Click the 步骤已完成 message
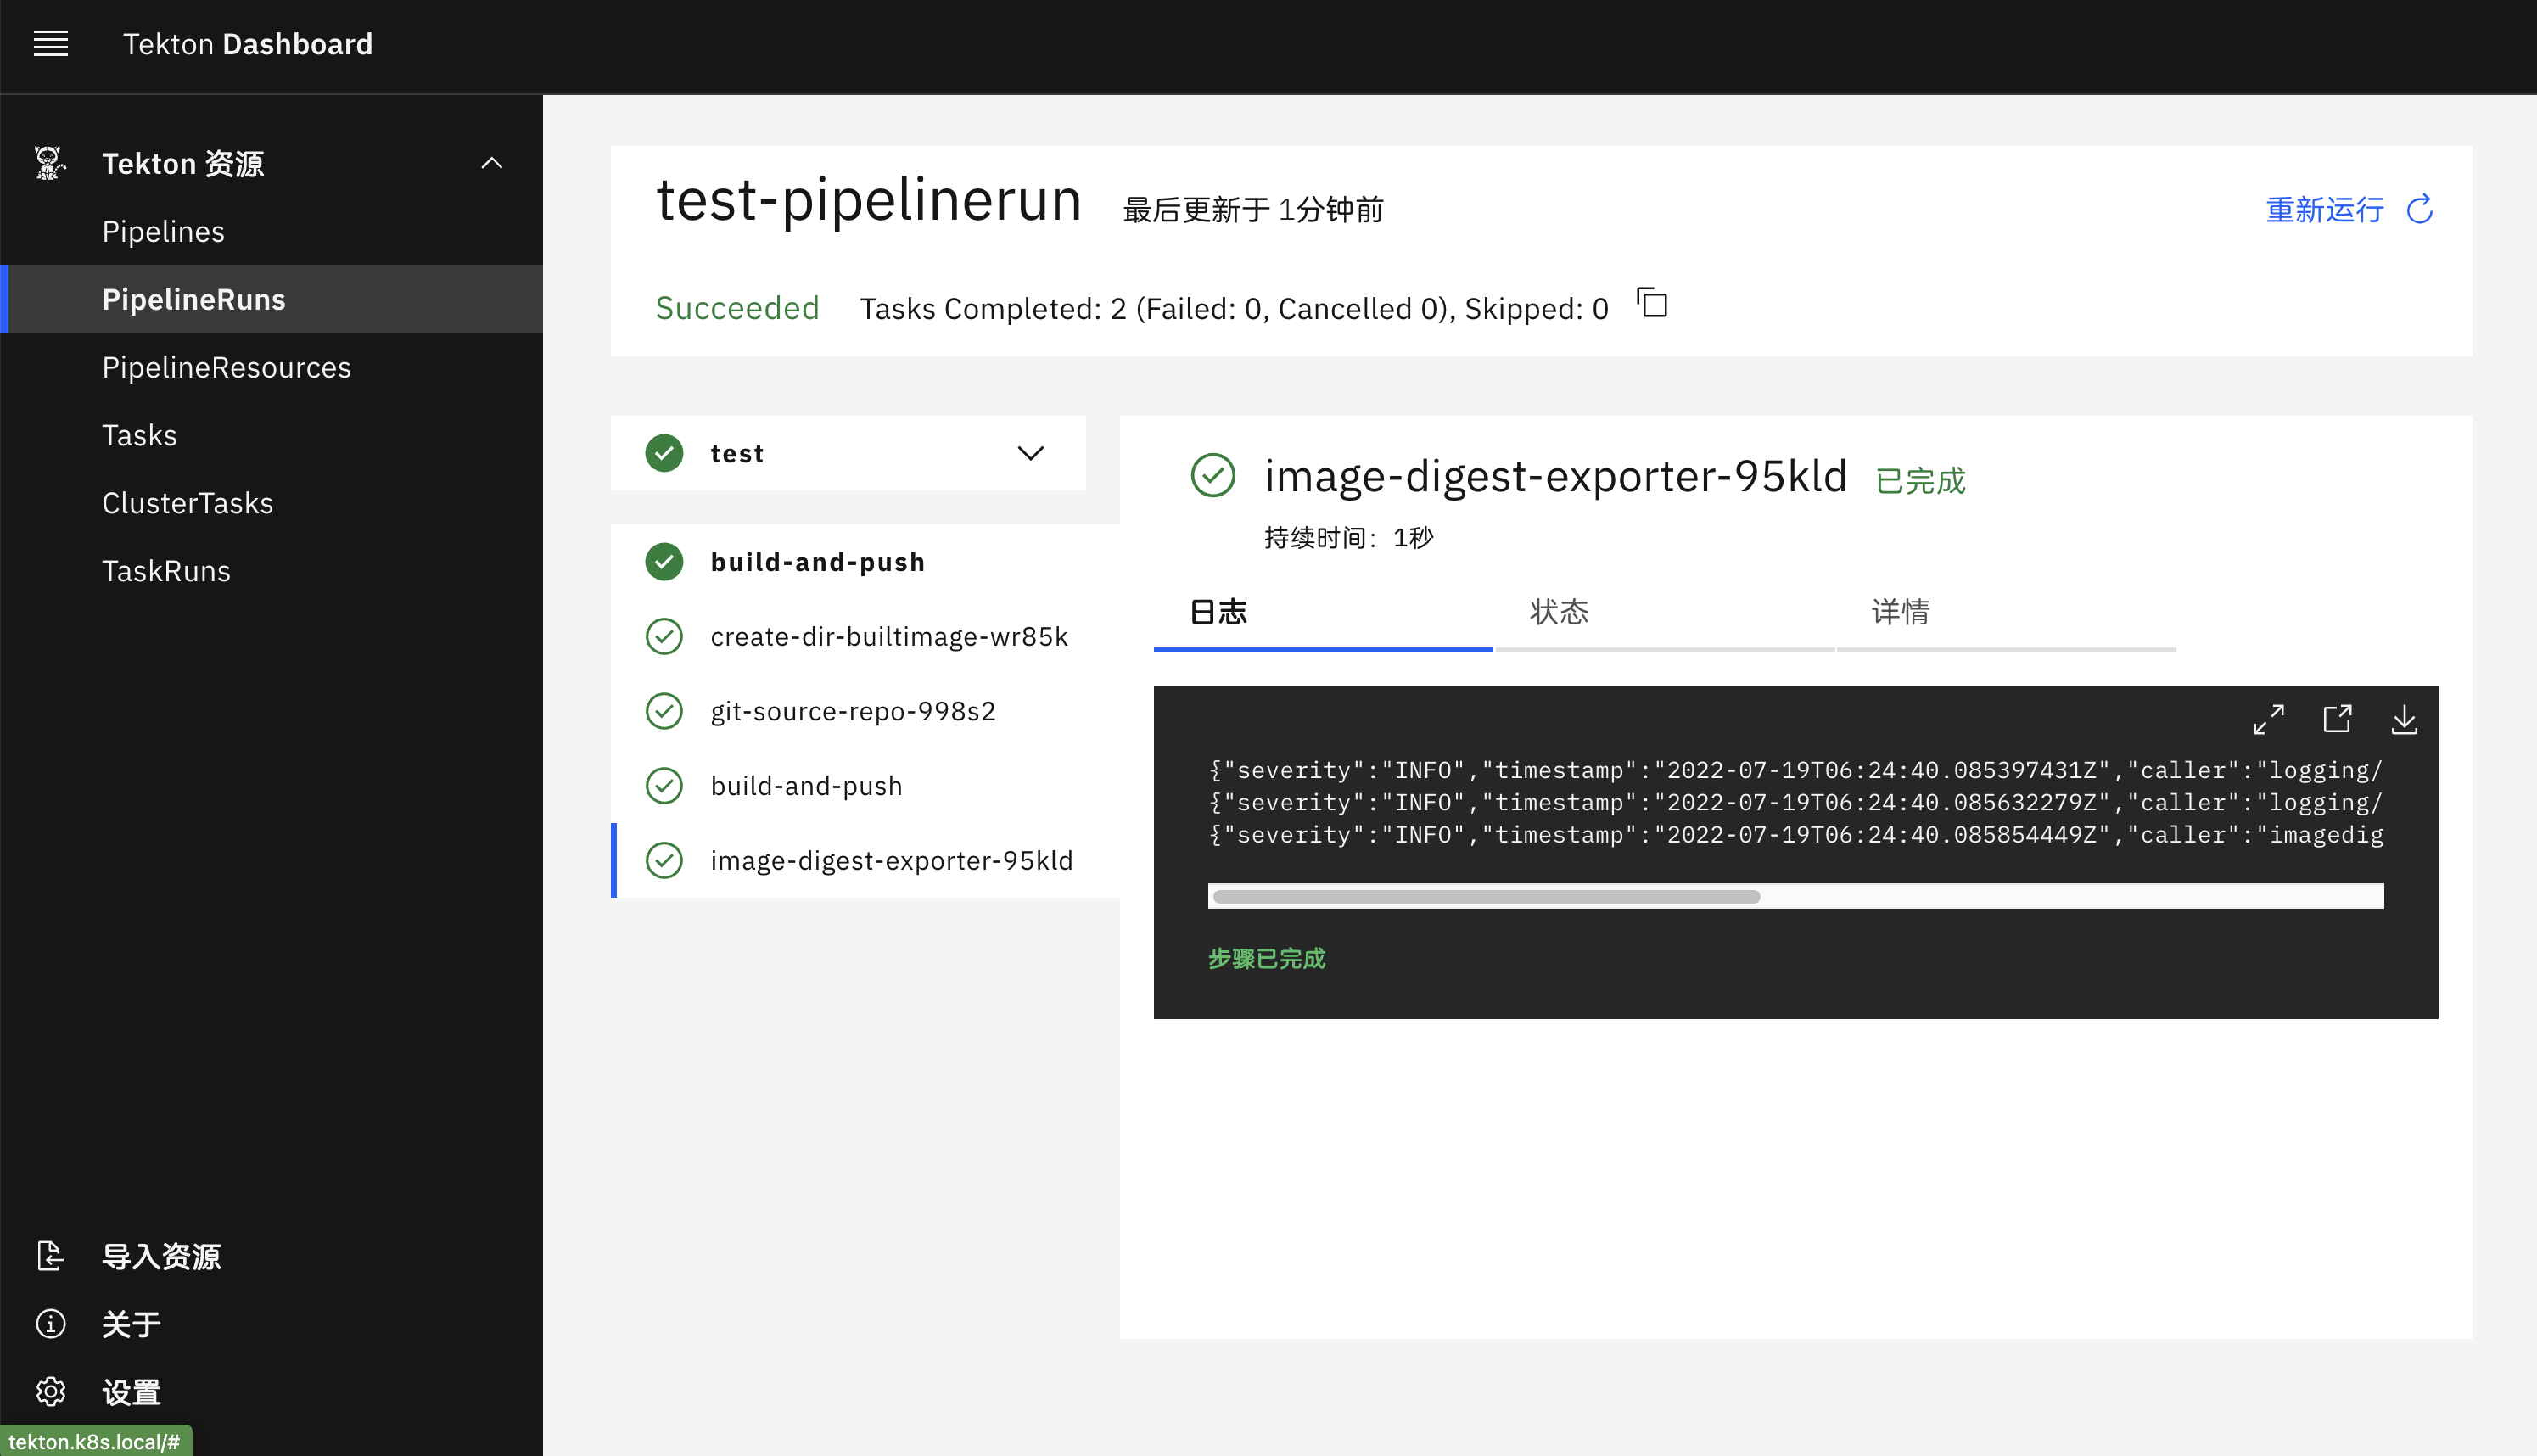This screenshot has width=2537, height=1456. pos(1266,958)
